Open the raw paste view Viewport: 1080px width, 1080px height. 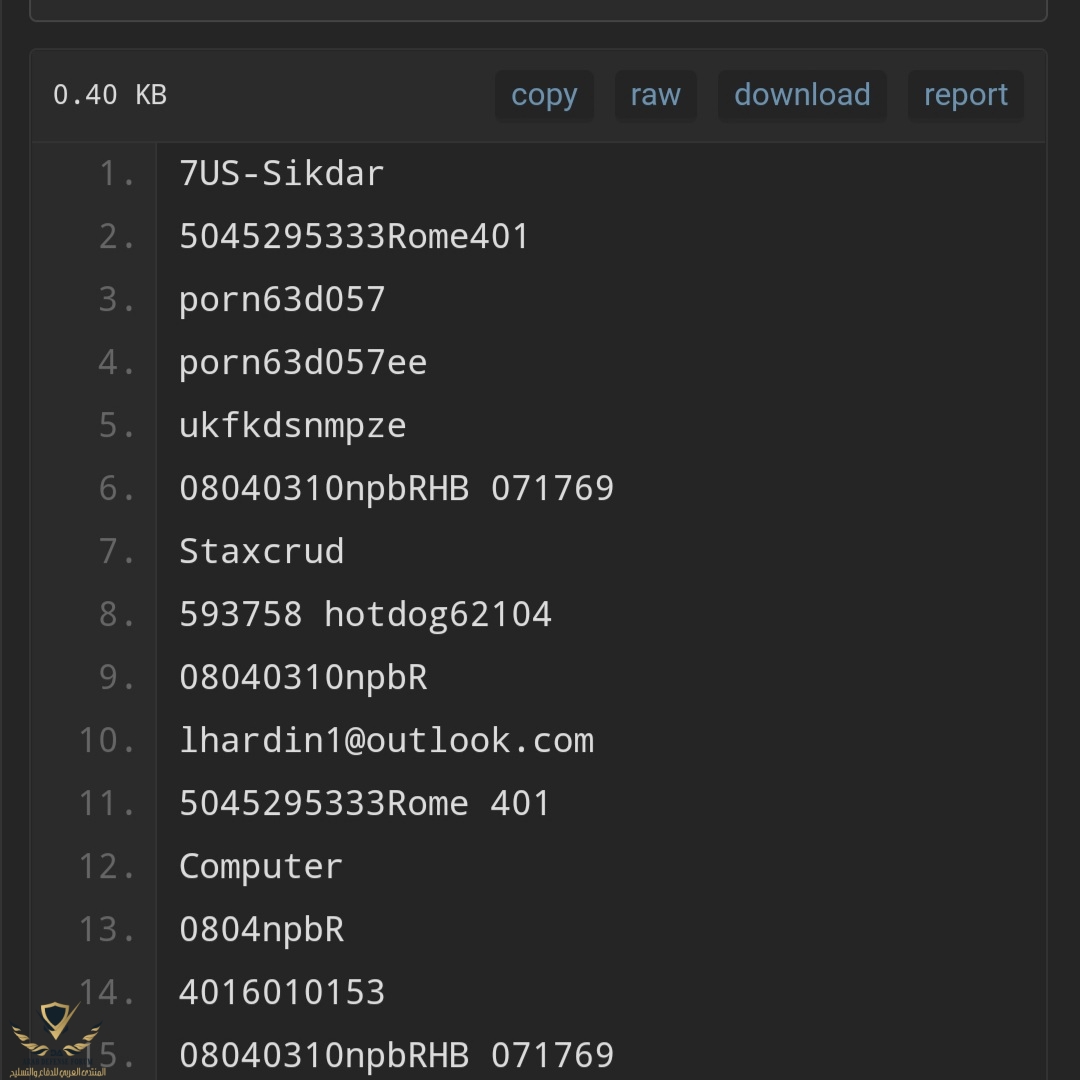point(656,95)
